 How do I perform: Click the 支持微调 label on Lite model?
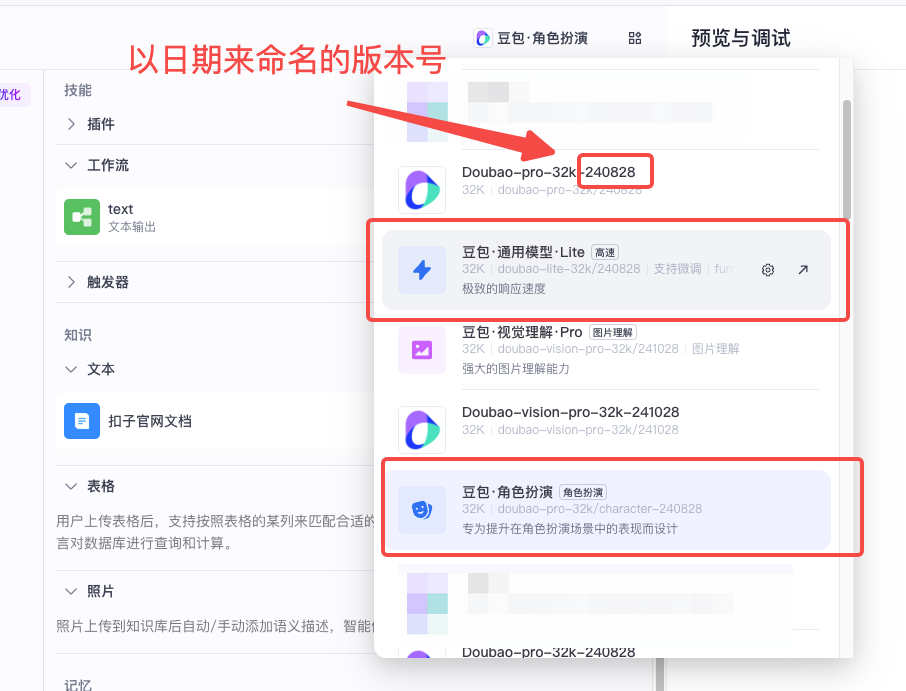tap(677, 269)
